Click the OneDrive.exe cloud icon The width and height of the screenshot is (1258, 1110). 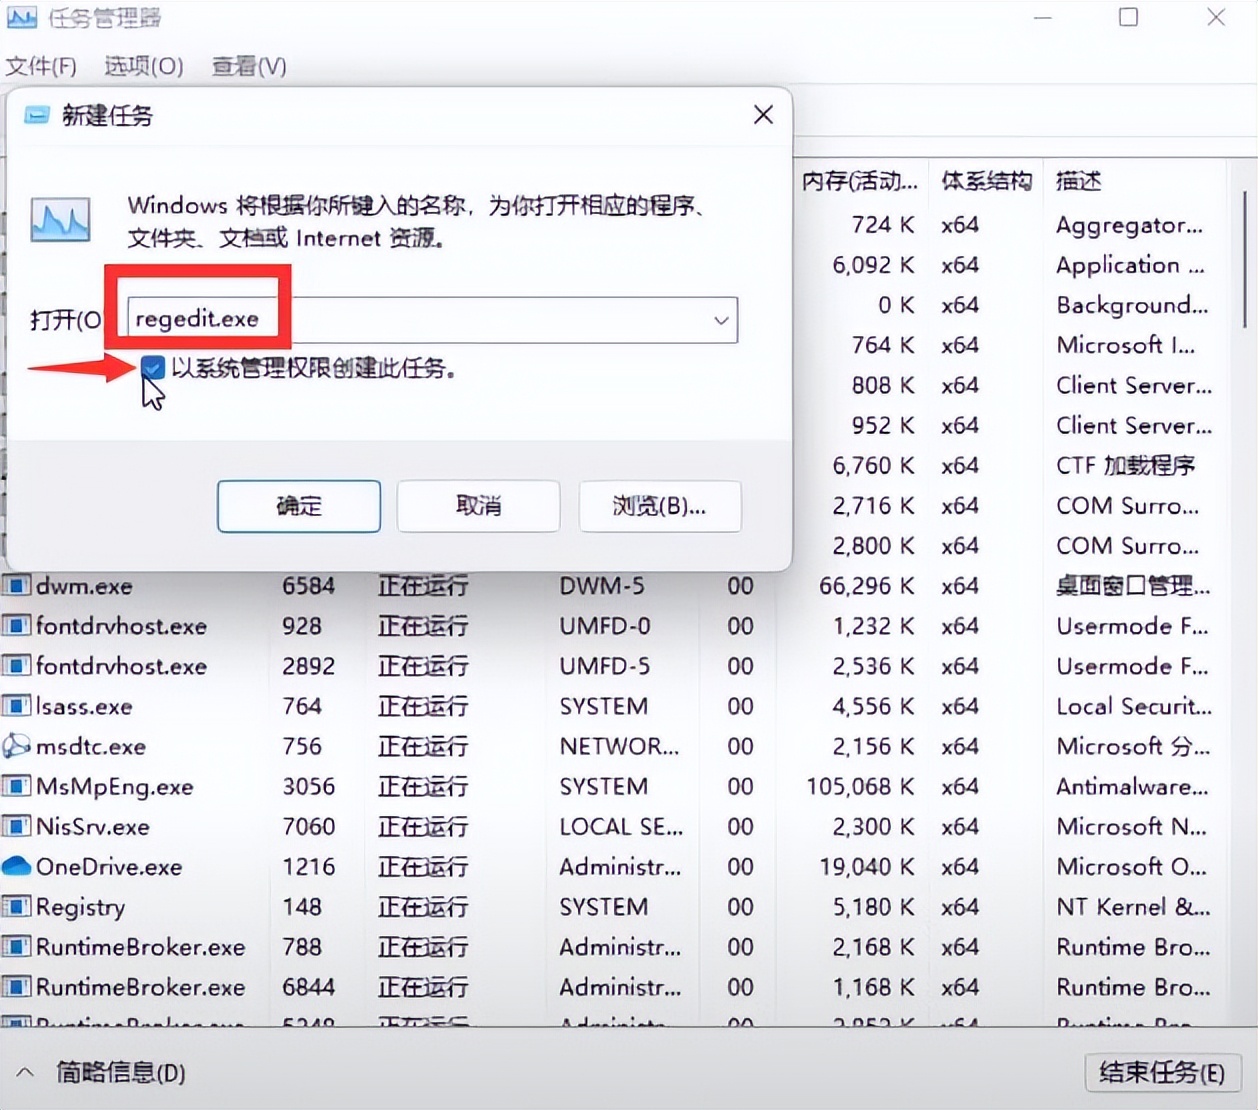coord(17,866)
